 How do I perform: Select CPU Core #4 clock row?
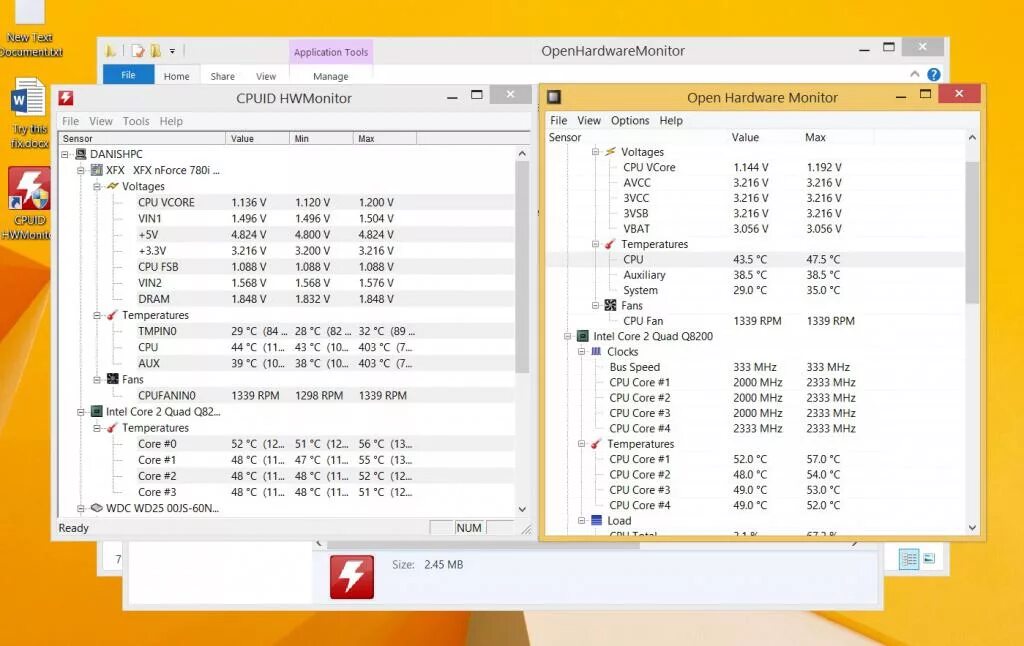pos(756,428)
